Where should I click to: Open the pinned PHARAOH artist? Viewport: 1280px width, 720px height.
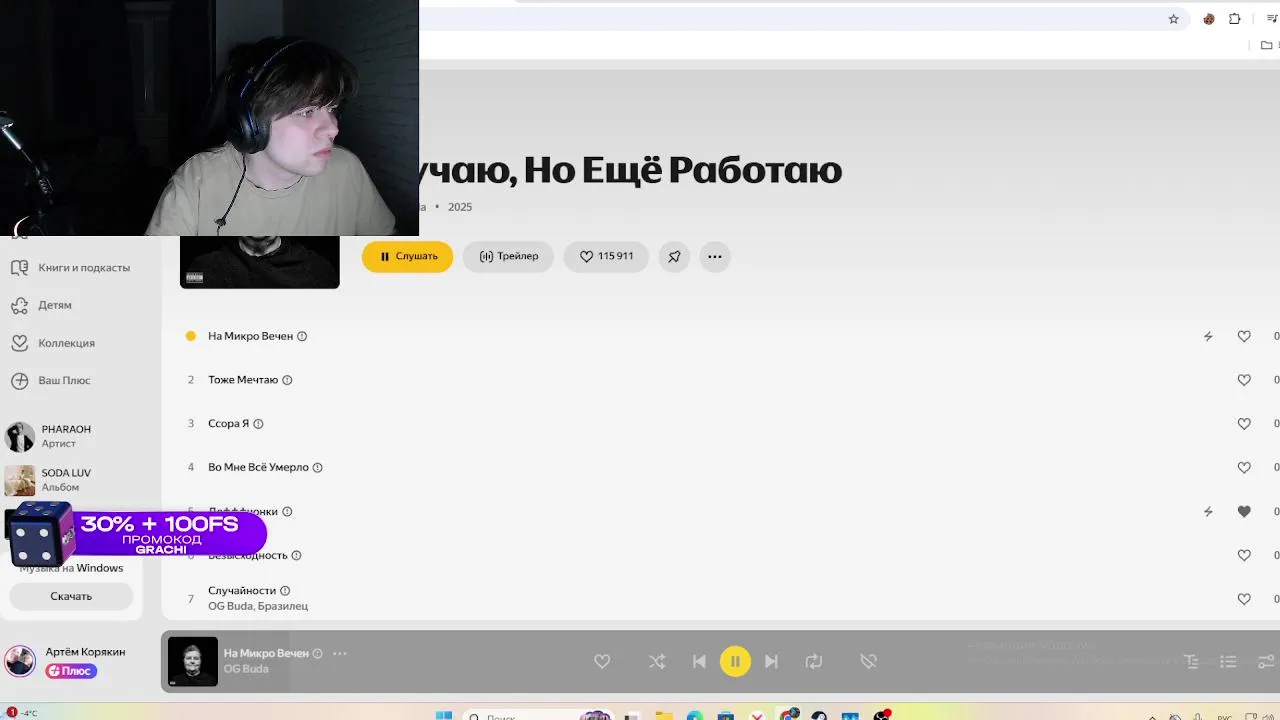coord(65,436)
